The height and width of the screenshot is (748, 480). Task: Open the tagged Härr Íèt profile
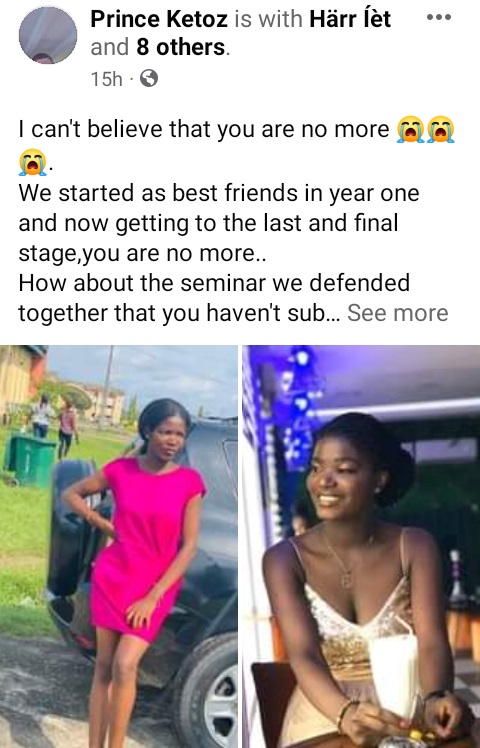(350, 20)
